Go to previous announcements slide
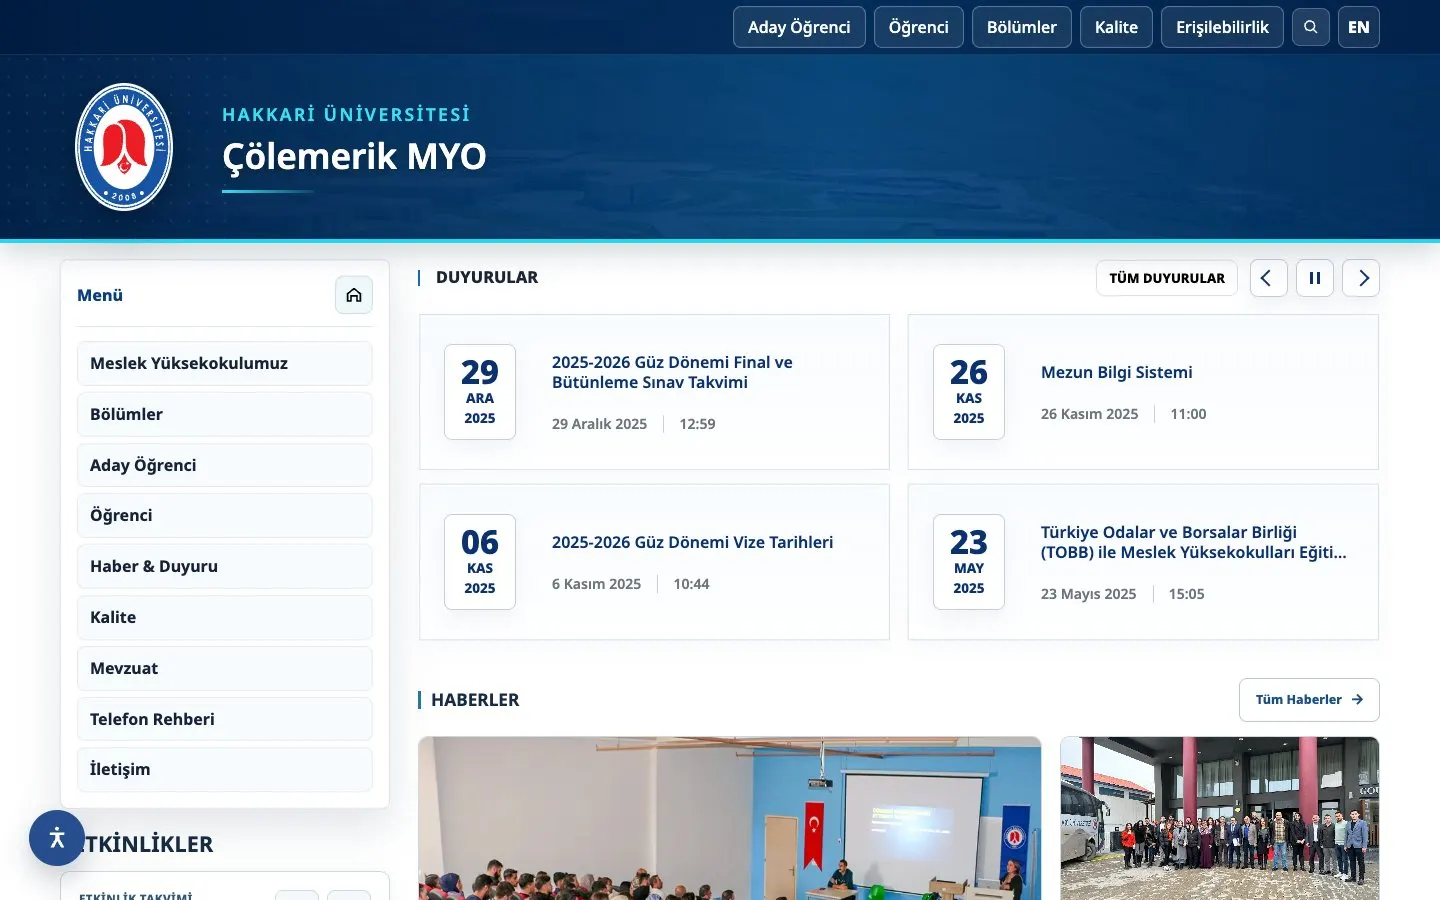 click(x=1268, y=278)
